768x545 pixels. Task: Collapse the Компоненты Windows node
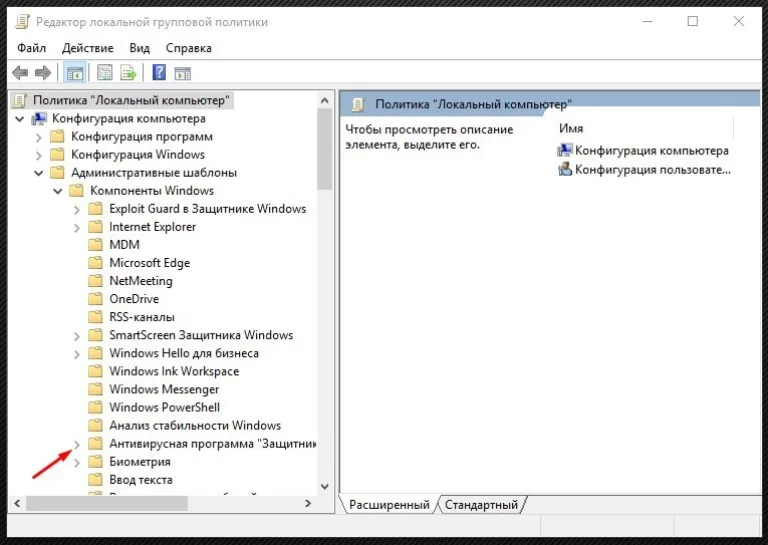tap(58, 191)
